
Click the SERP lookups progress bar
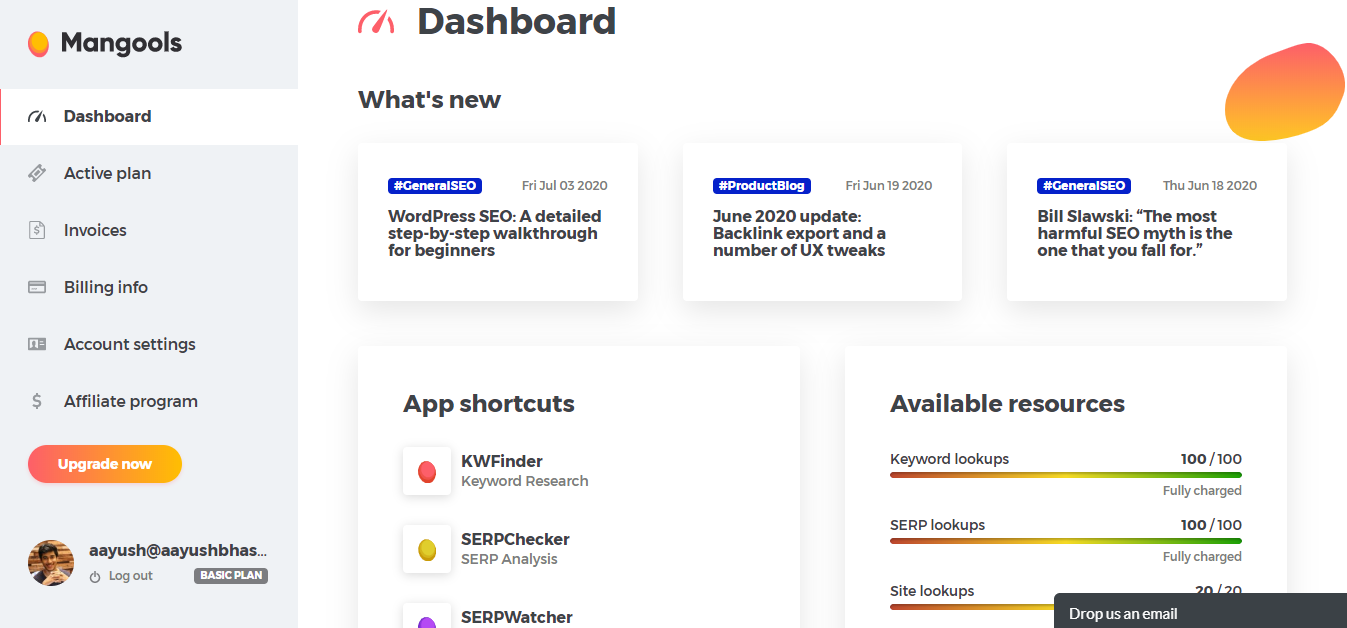click(1066, 541)
